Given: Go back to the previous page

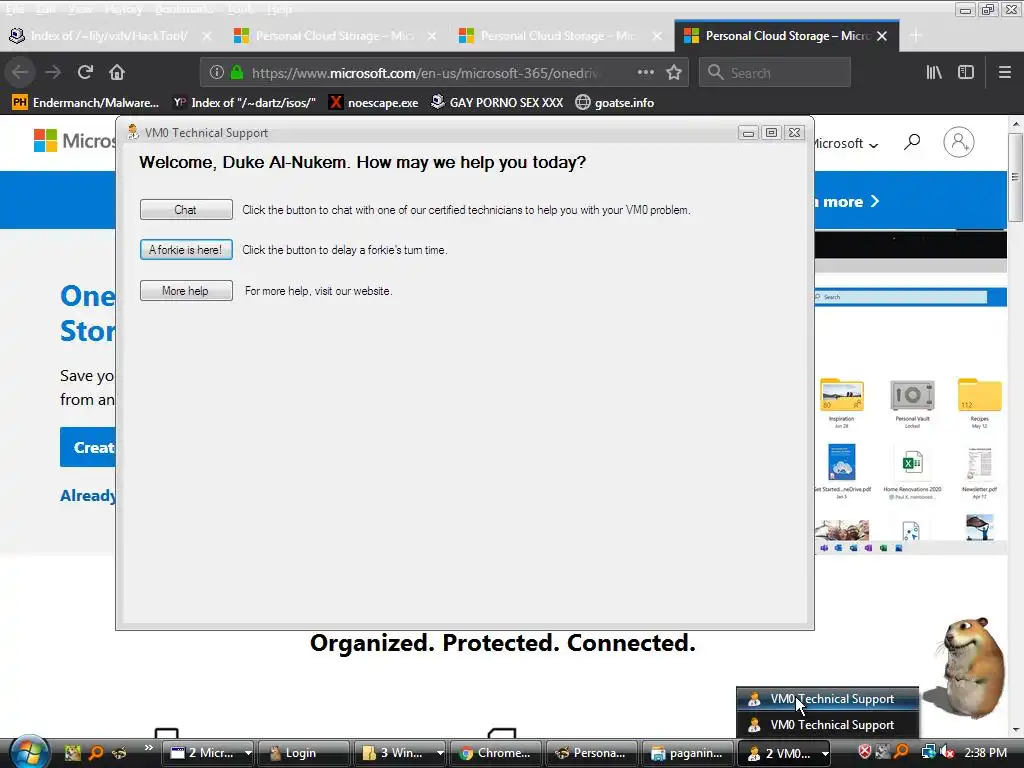Looking at the screenshot, I should (20, 72).
